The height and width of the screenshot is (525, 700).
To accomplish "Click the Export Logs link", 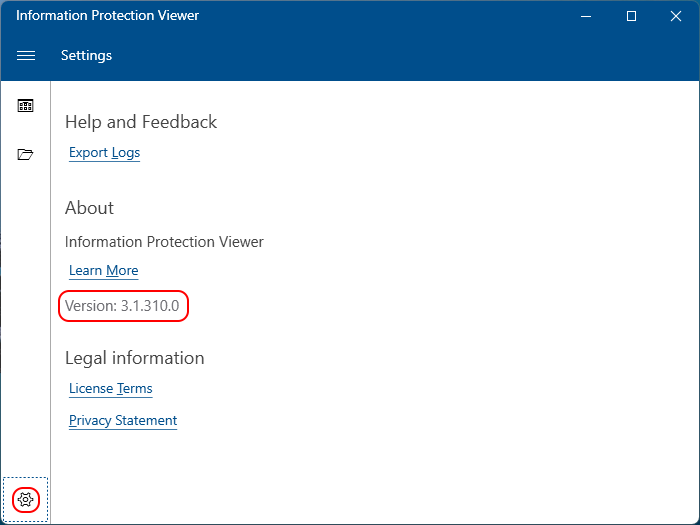I will [104, 153].
